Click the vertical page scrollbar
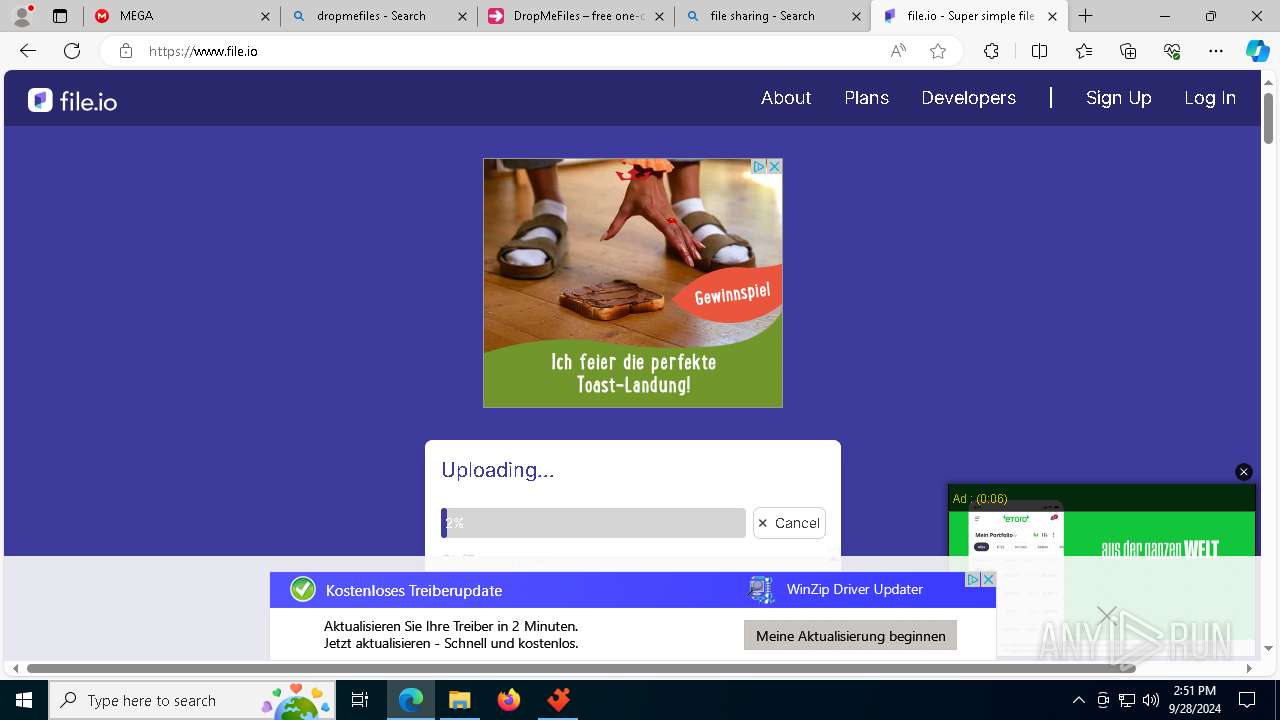The width and height of the screenshot is (1280, 720). pos(1269,118)
